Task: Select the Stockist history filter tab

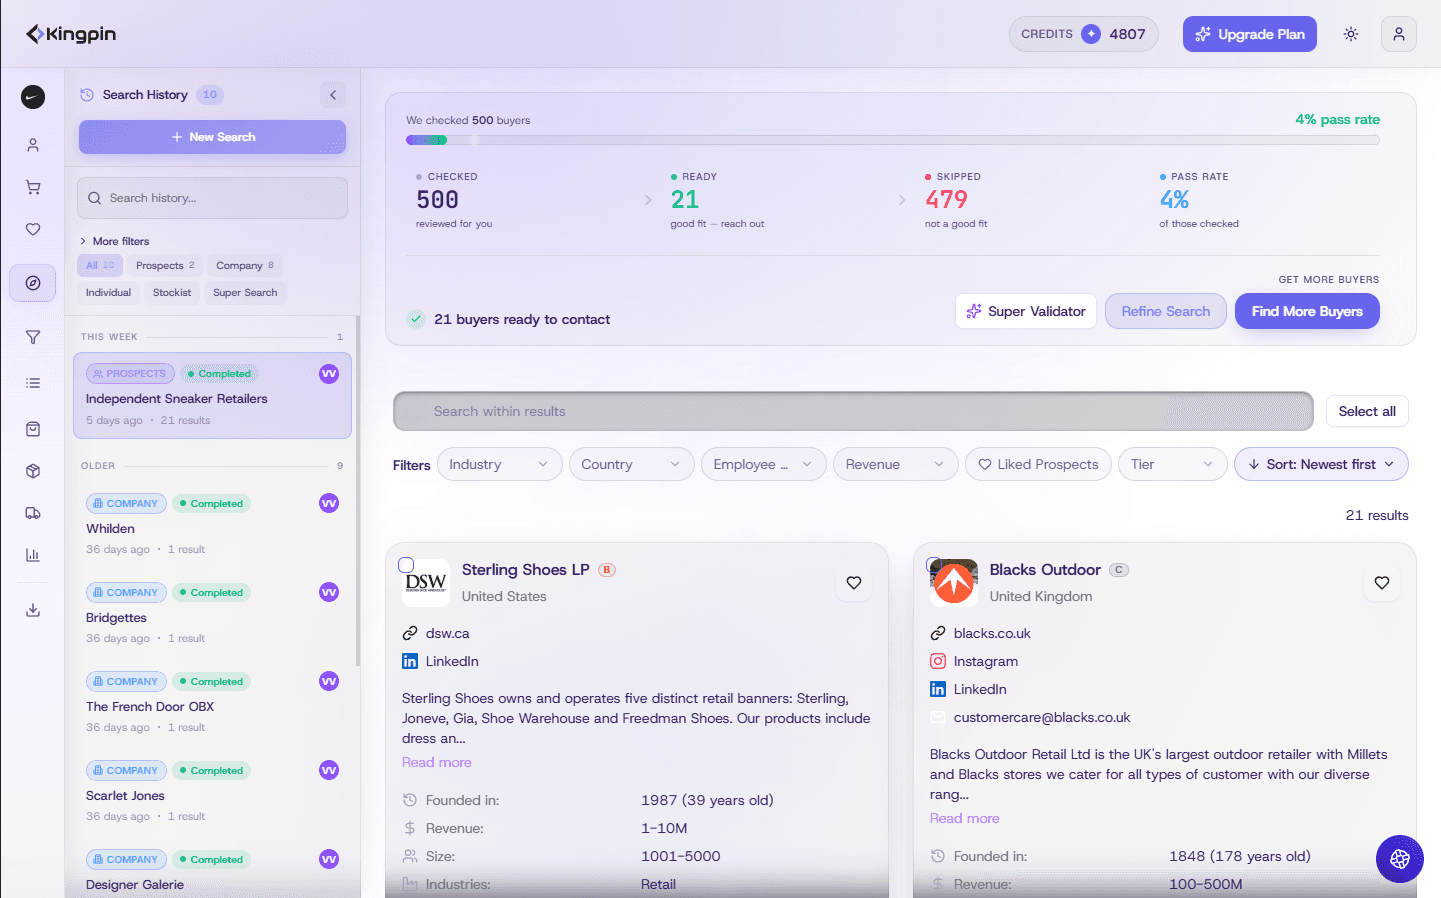Action: coord(172,292)
